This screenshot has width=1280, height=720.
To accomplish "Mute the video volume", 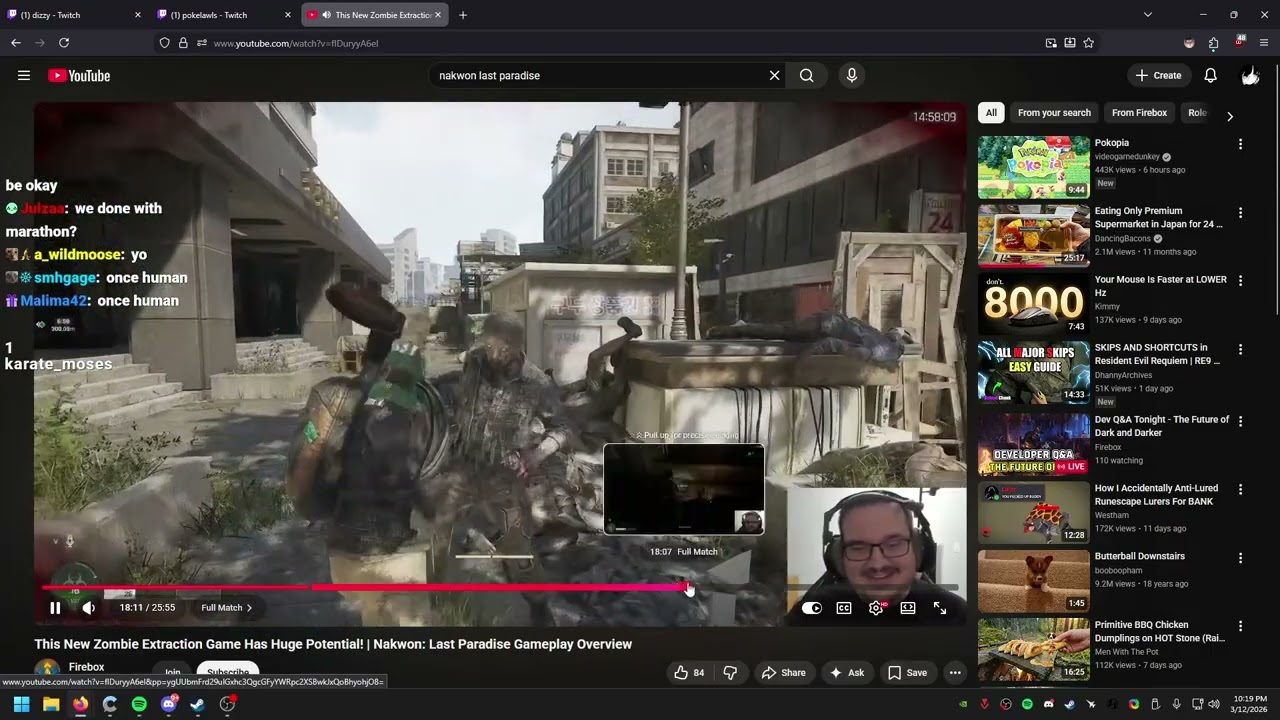I will tap(88, 607).
